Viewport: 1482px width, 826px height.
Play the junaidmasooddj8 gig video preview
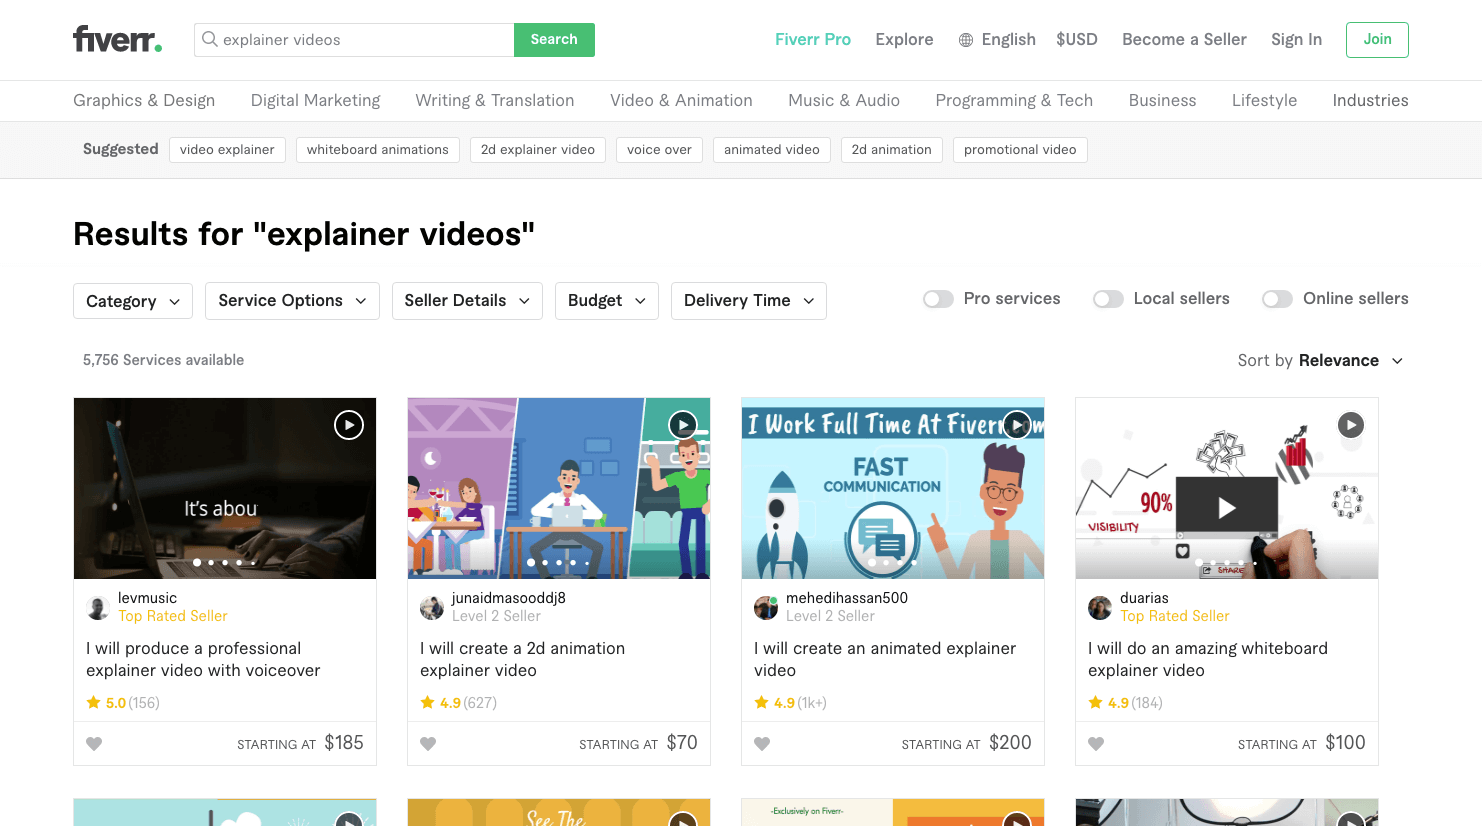[682, 425]
